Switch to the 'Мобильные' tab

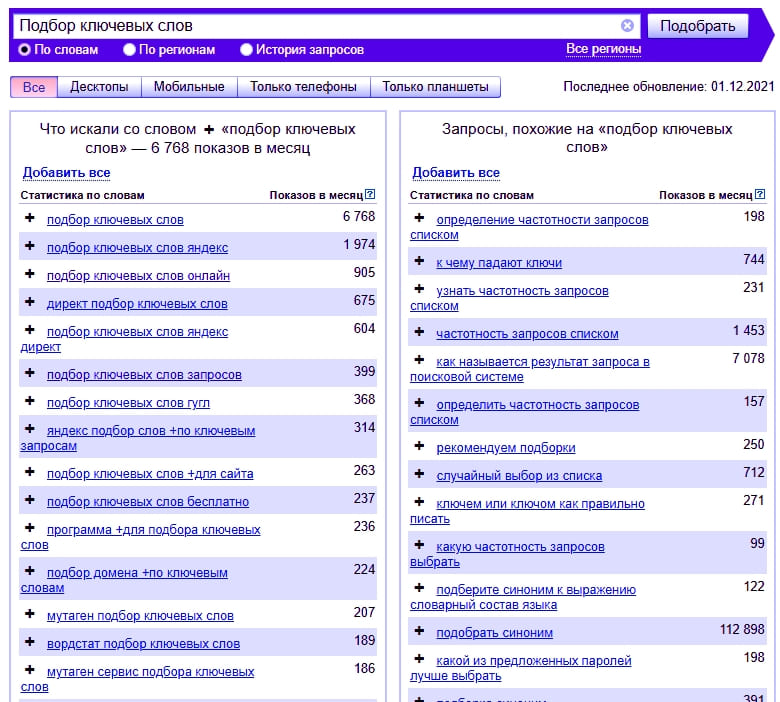189,87
